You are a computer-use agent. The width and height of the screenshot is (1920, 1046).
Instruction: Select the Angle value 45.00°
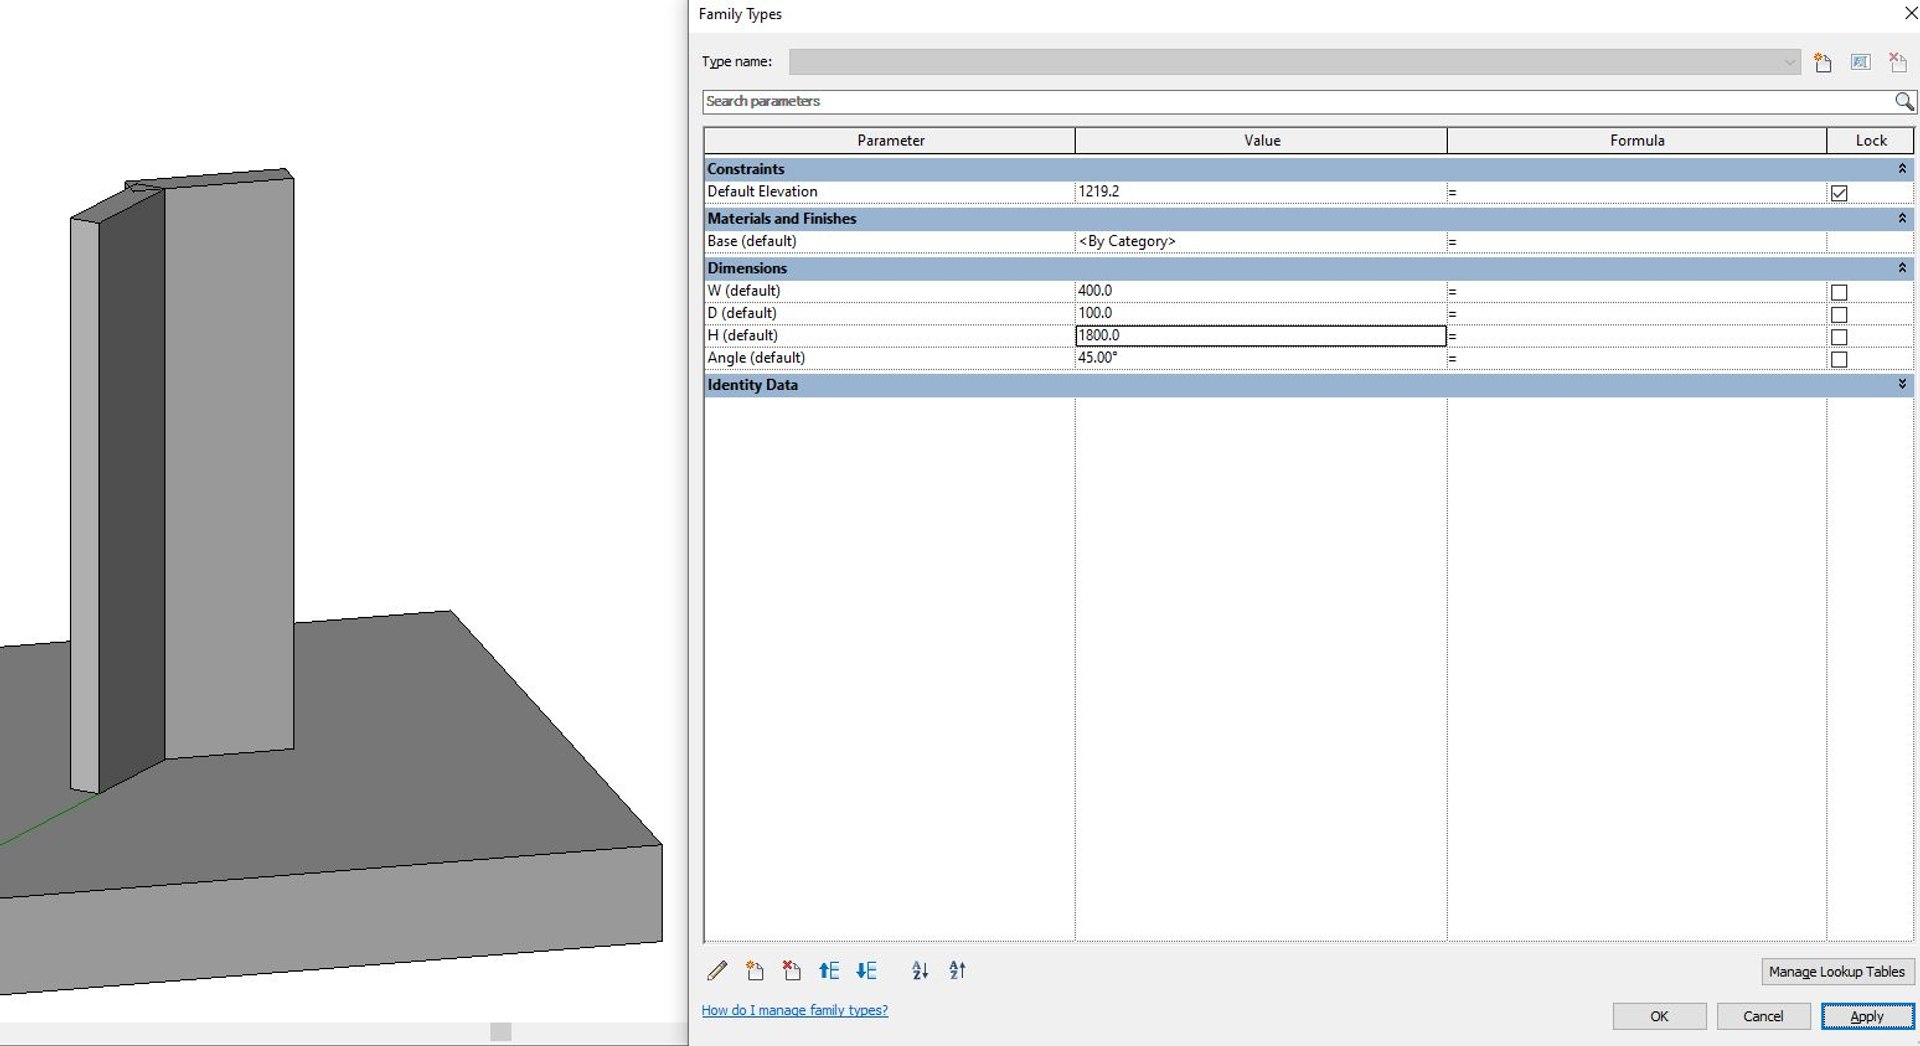tap(1261, 358)
